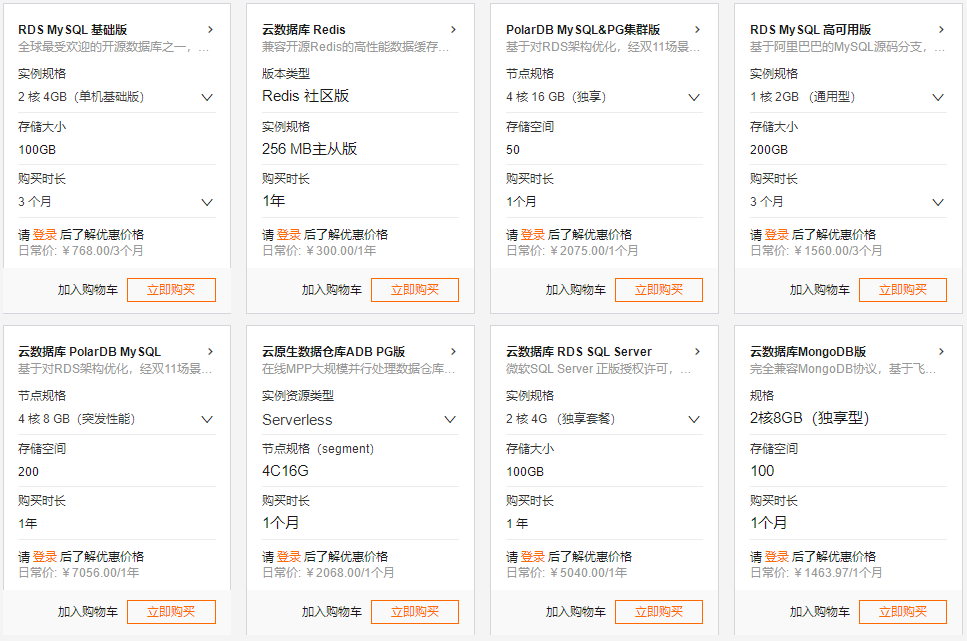Click arrow icon beside 云数据库 RDS SQL Server
967x641 pixels.
[x=698, y=352]
